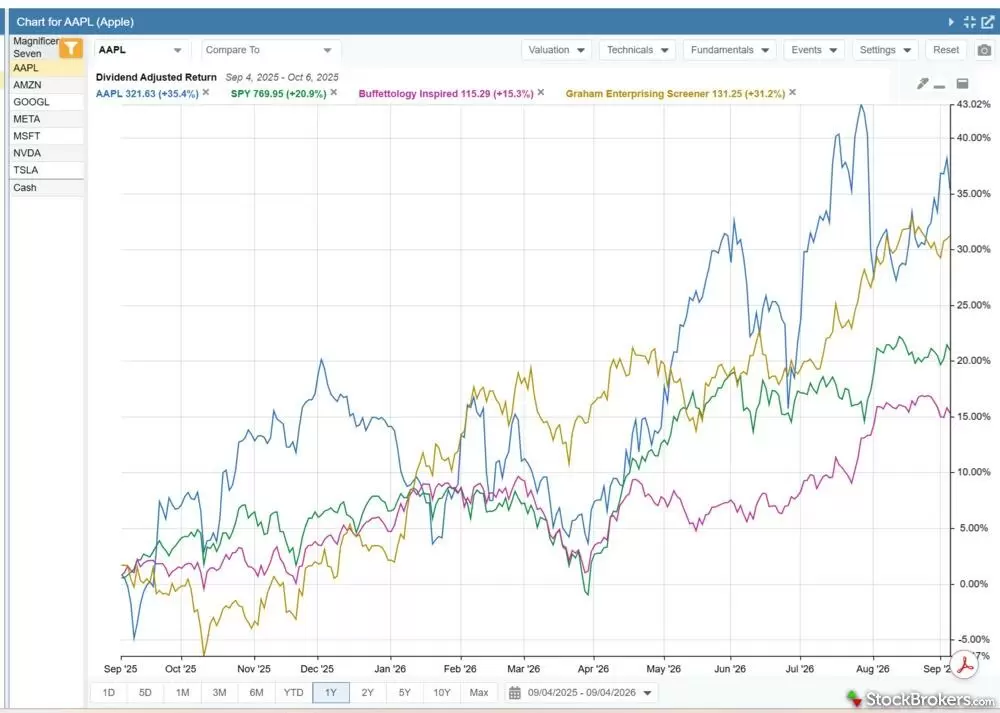
Task: Click the Dividend Adjusted Return heading
Action: [x=156, y=77]
